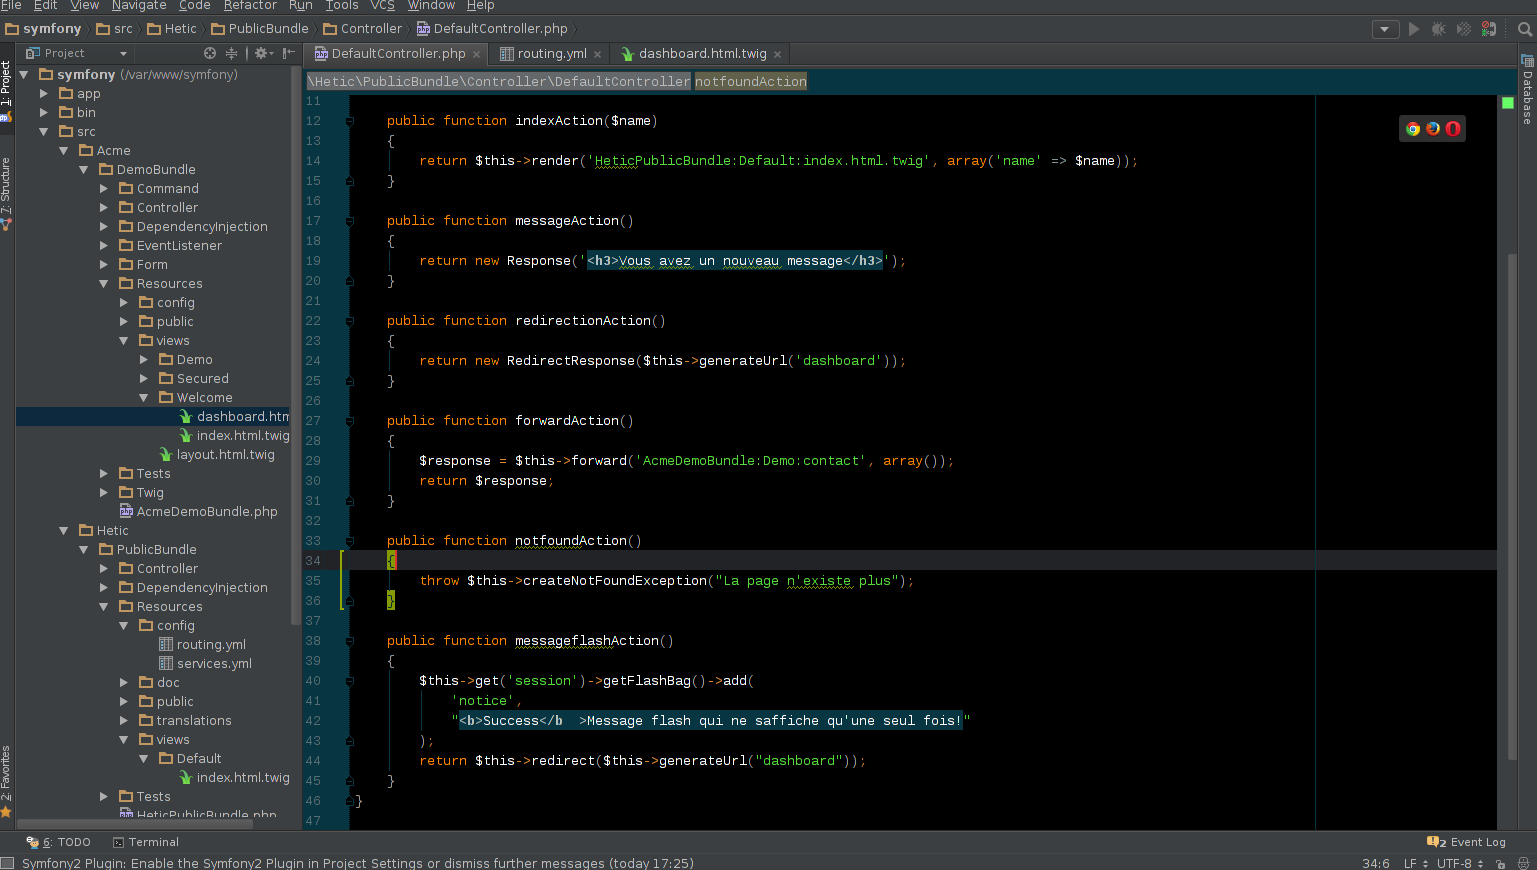
Task: Open the Navigate menu
Action: [x=139, y=5]
